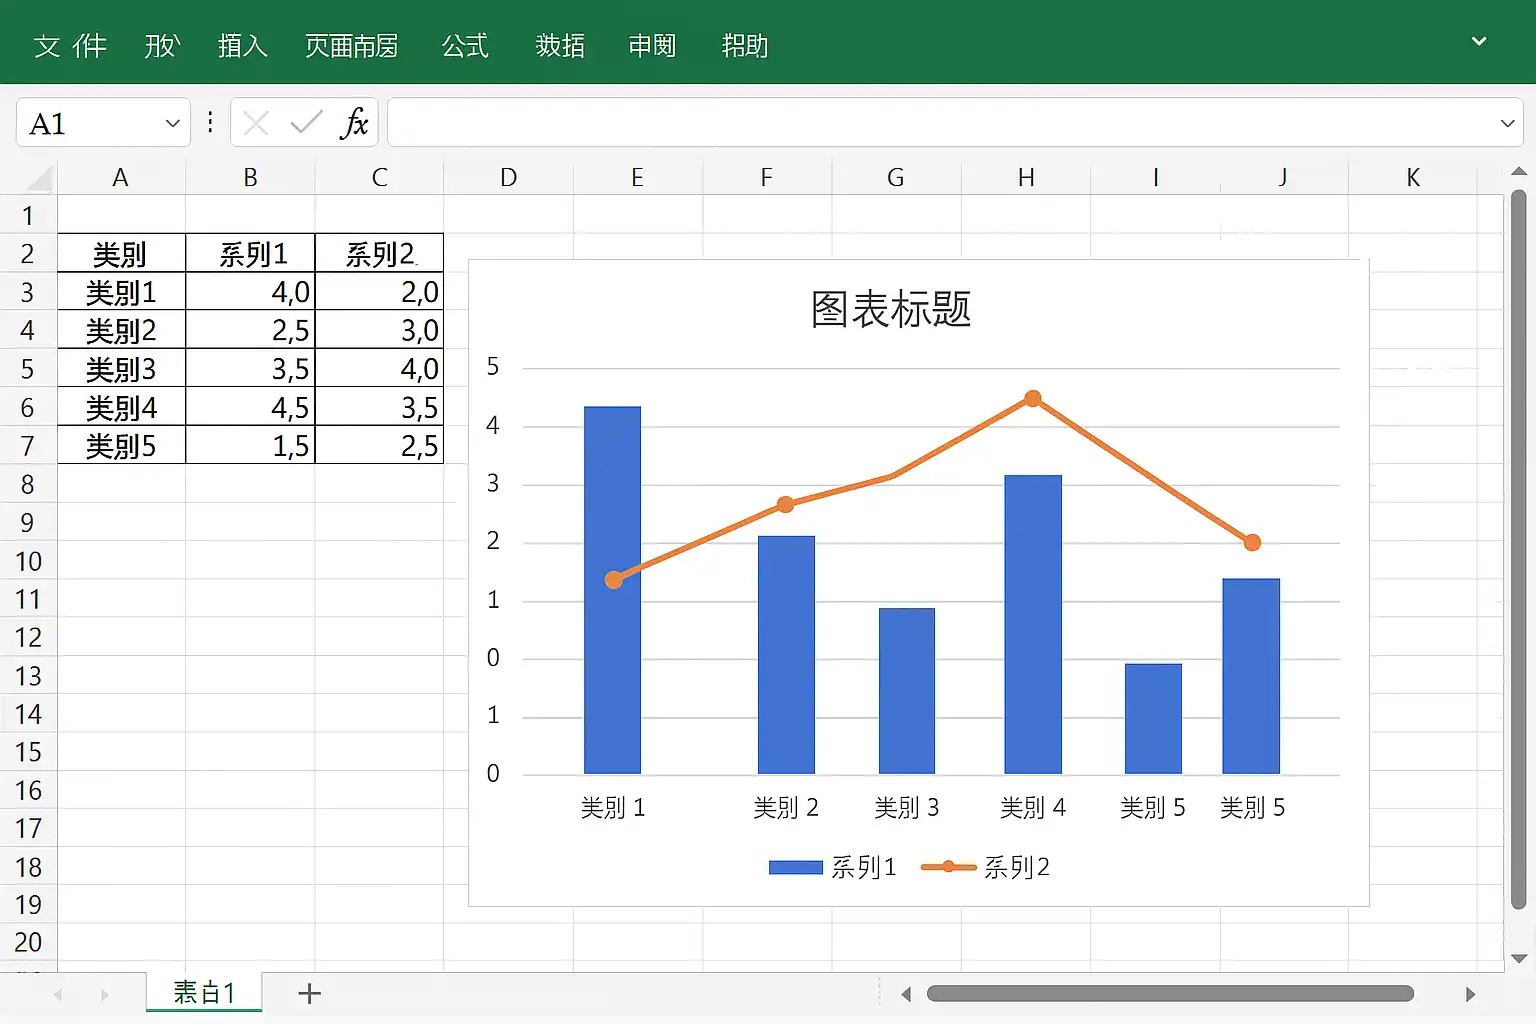
Task: Click the vertical scrollbar up arrow
Action: (1518, 172)
